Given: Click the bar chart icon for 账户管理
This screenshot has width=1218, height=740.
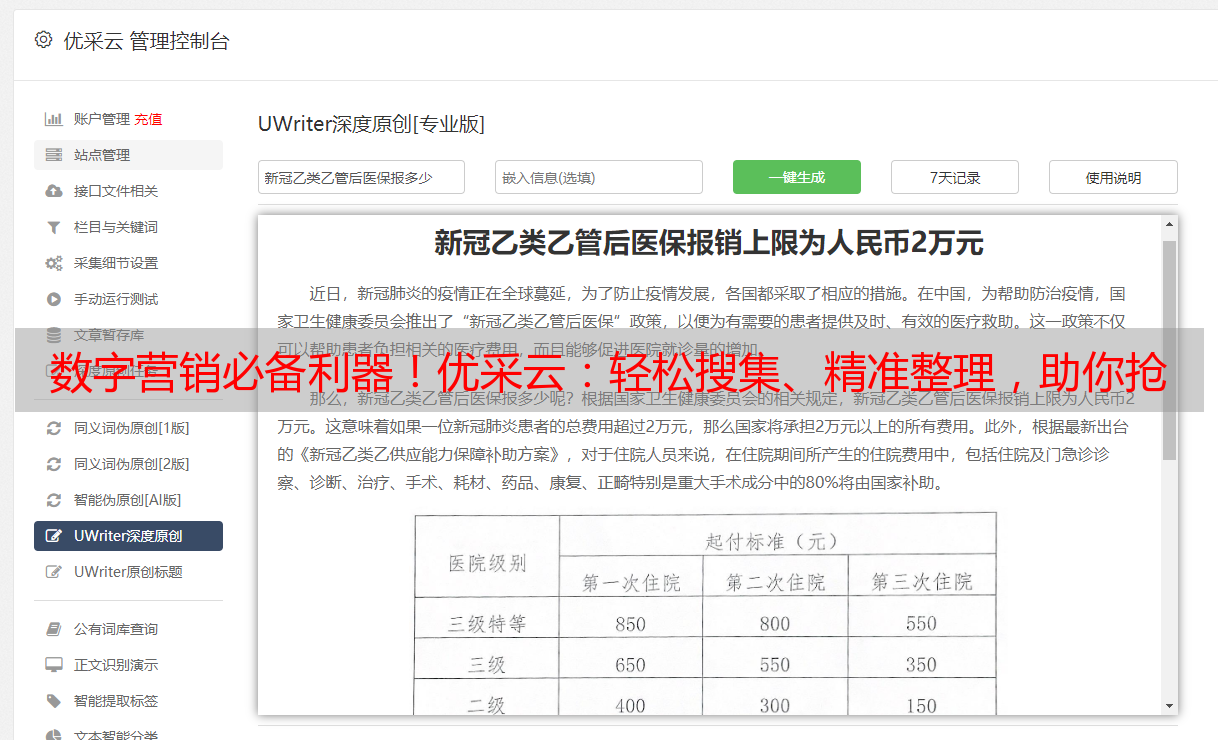Looking at the screenshot, I should [54, 119].
